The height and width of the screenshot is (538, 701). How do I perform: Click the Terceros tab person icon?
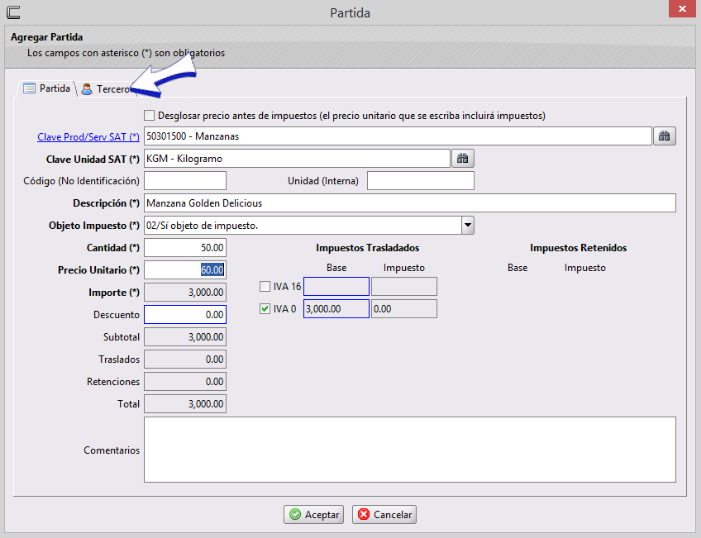[x=87, y=89]
